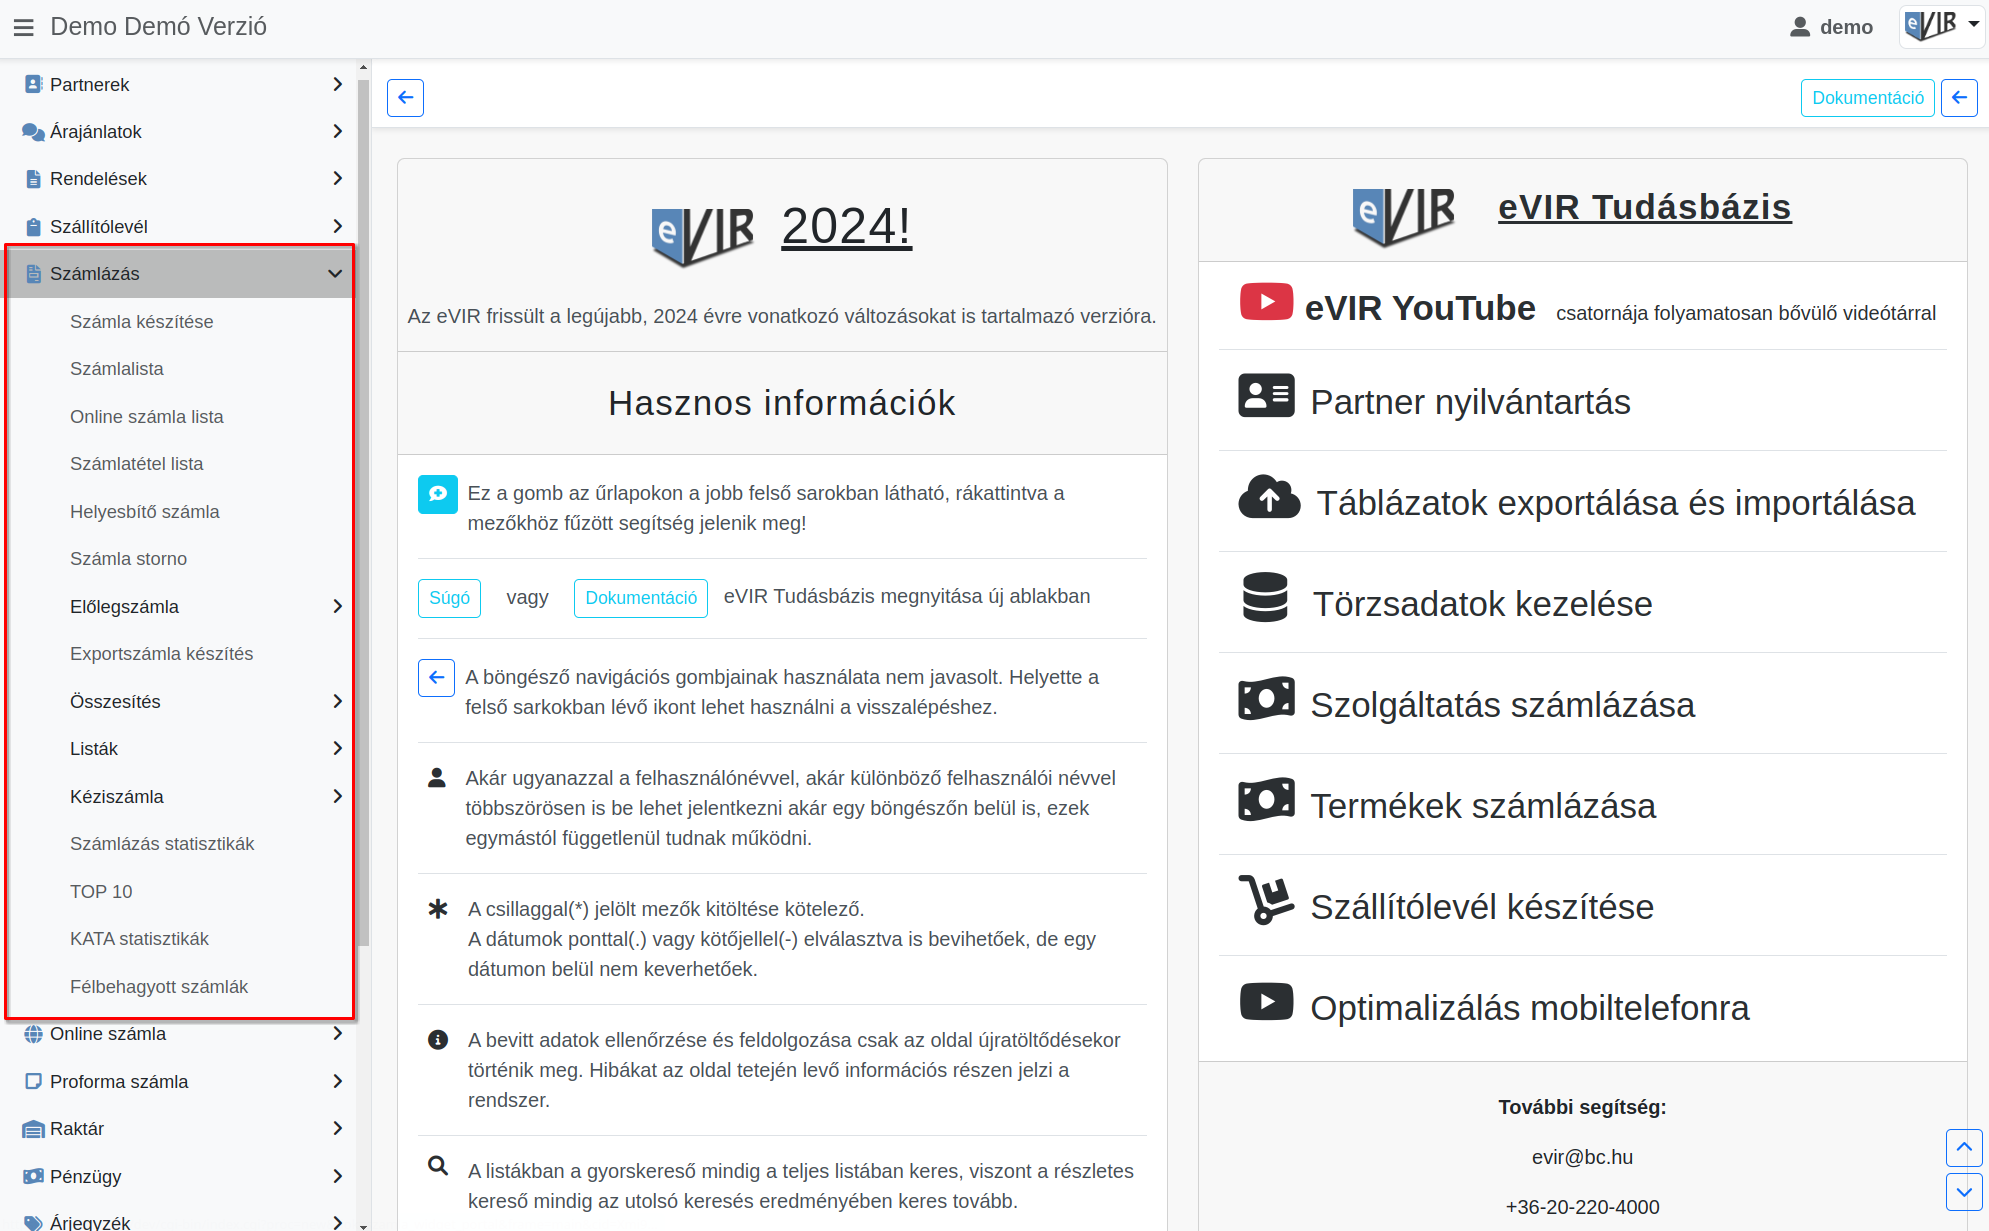The width and height of the screenshot is (1989, 1231).
Task: Click the demo user avatar icon
Action: [x=1800, y=27]
